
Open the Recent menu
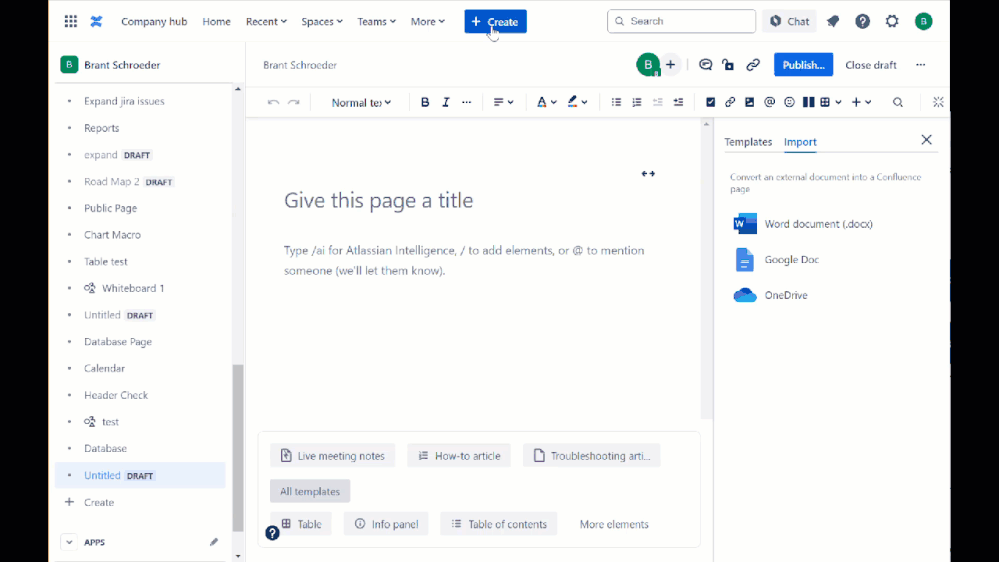(x=266, y=21)
